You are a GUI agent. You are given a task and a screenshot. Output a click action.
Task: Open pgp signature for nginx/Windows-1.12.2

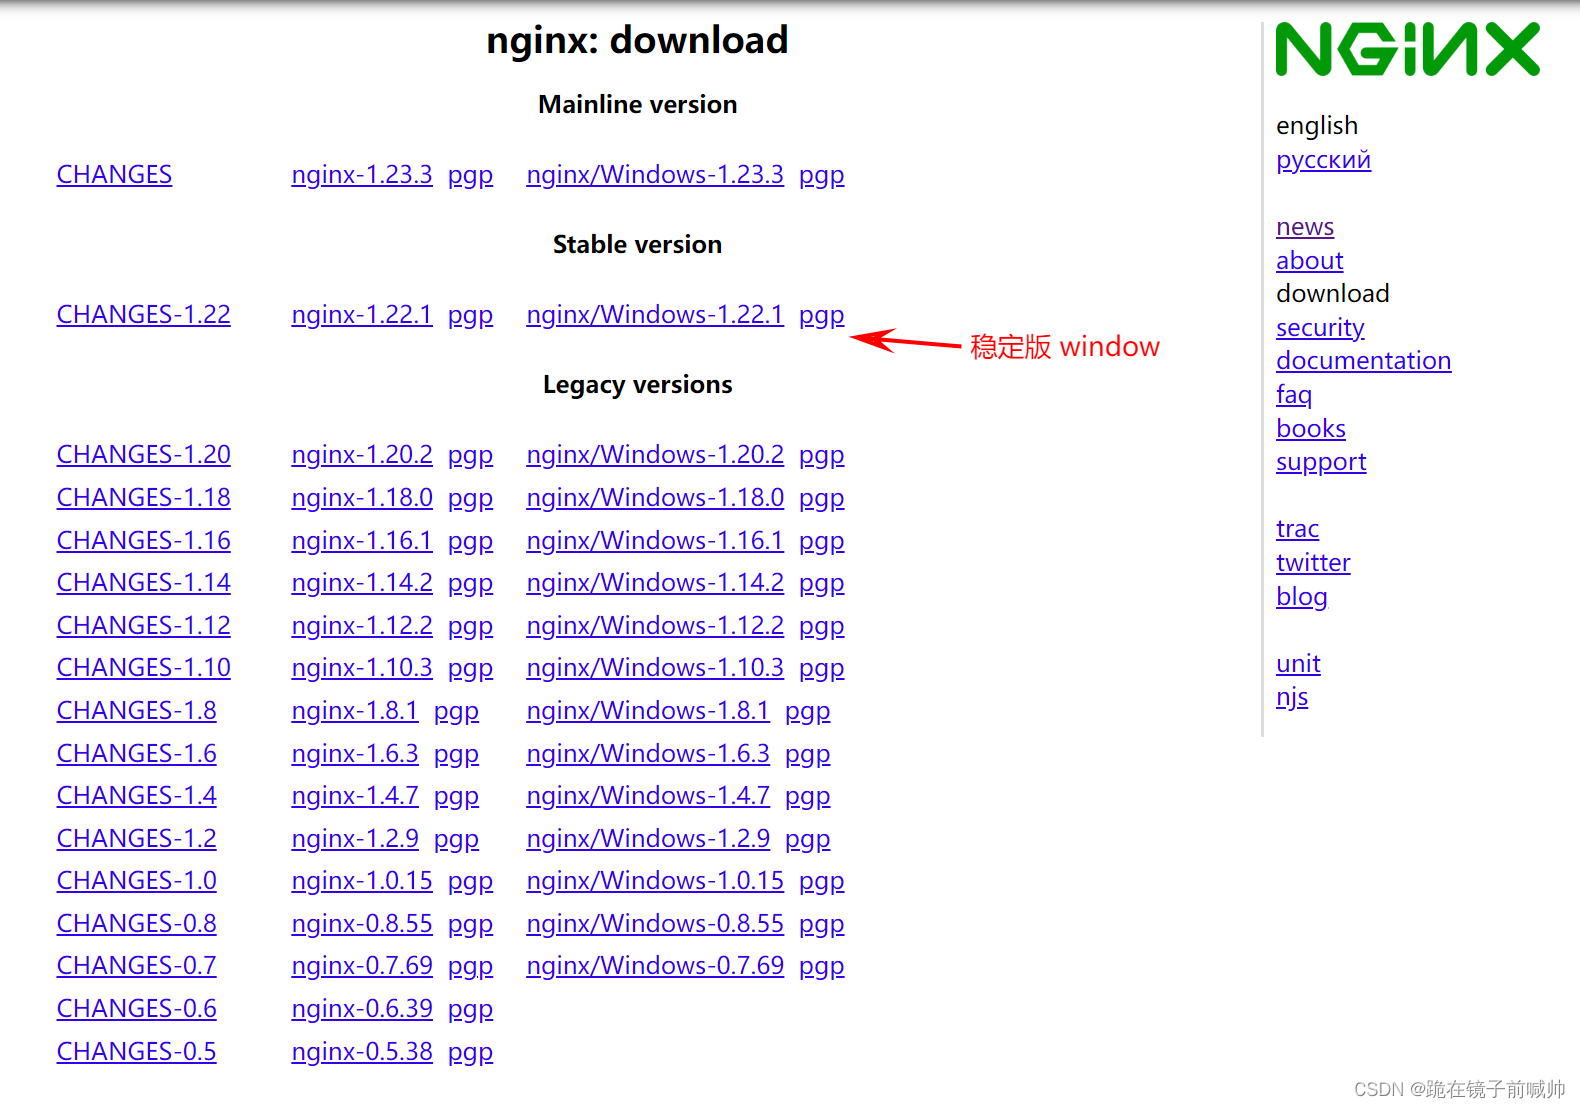tap(822, 627)
